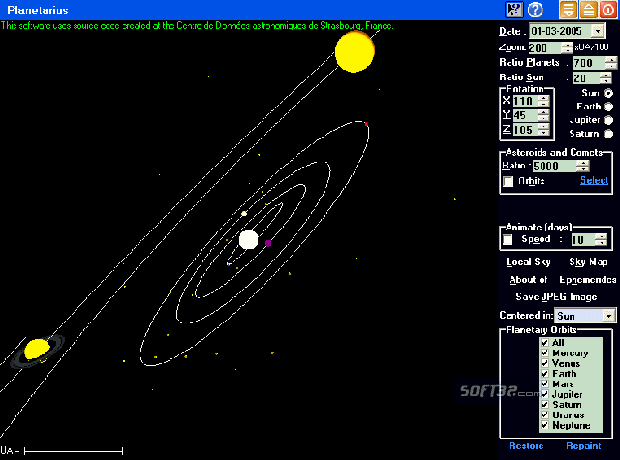Viewport: 620px width, 460px height.
Task: Adjust the Rotation Y spinner
Action: 544,115
